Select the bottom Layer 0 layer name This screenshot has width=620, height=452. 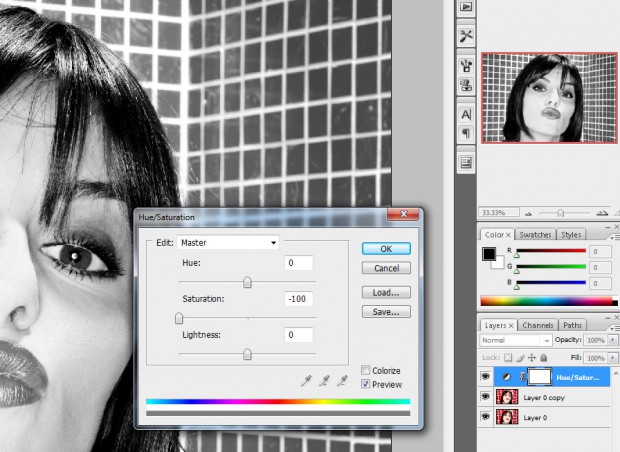[x=535, y=418]
